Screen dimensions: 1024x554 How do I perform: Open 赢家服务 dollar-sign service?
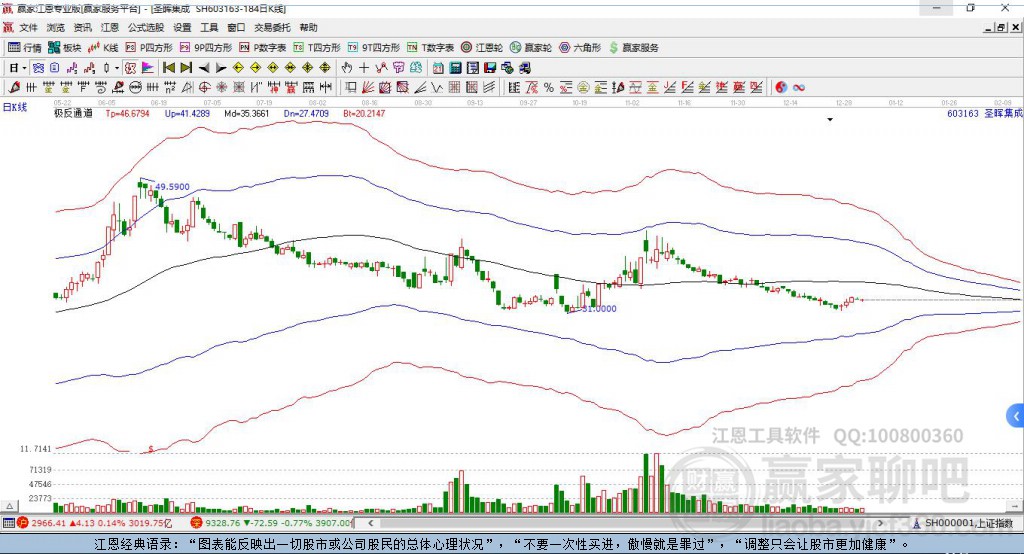click(633, 48)
